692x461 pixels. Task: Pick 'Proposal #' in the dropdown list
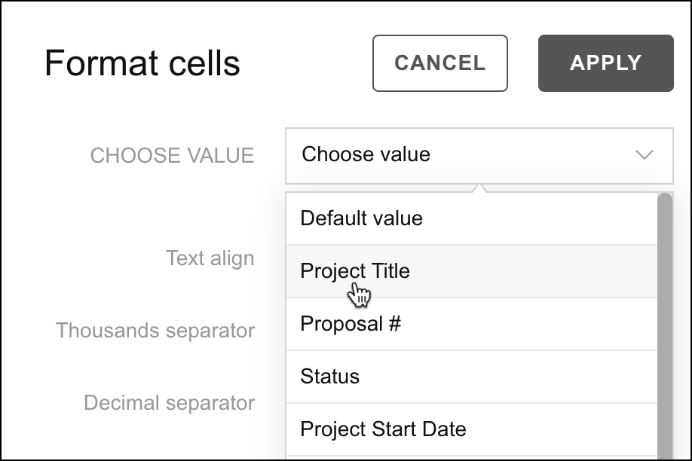pyautogui.click(x=472, y=324)
